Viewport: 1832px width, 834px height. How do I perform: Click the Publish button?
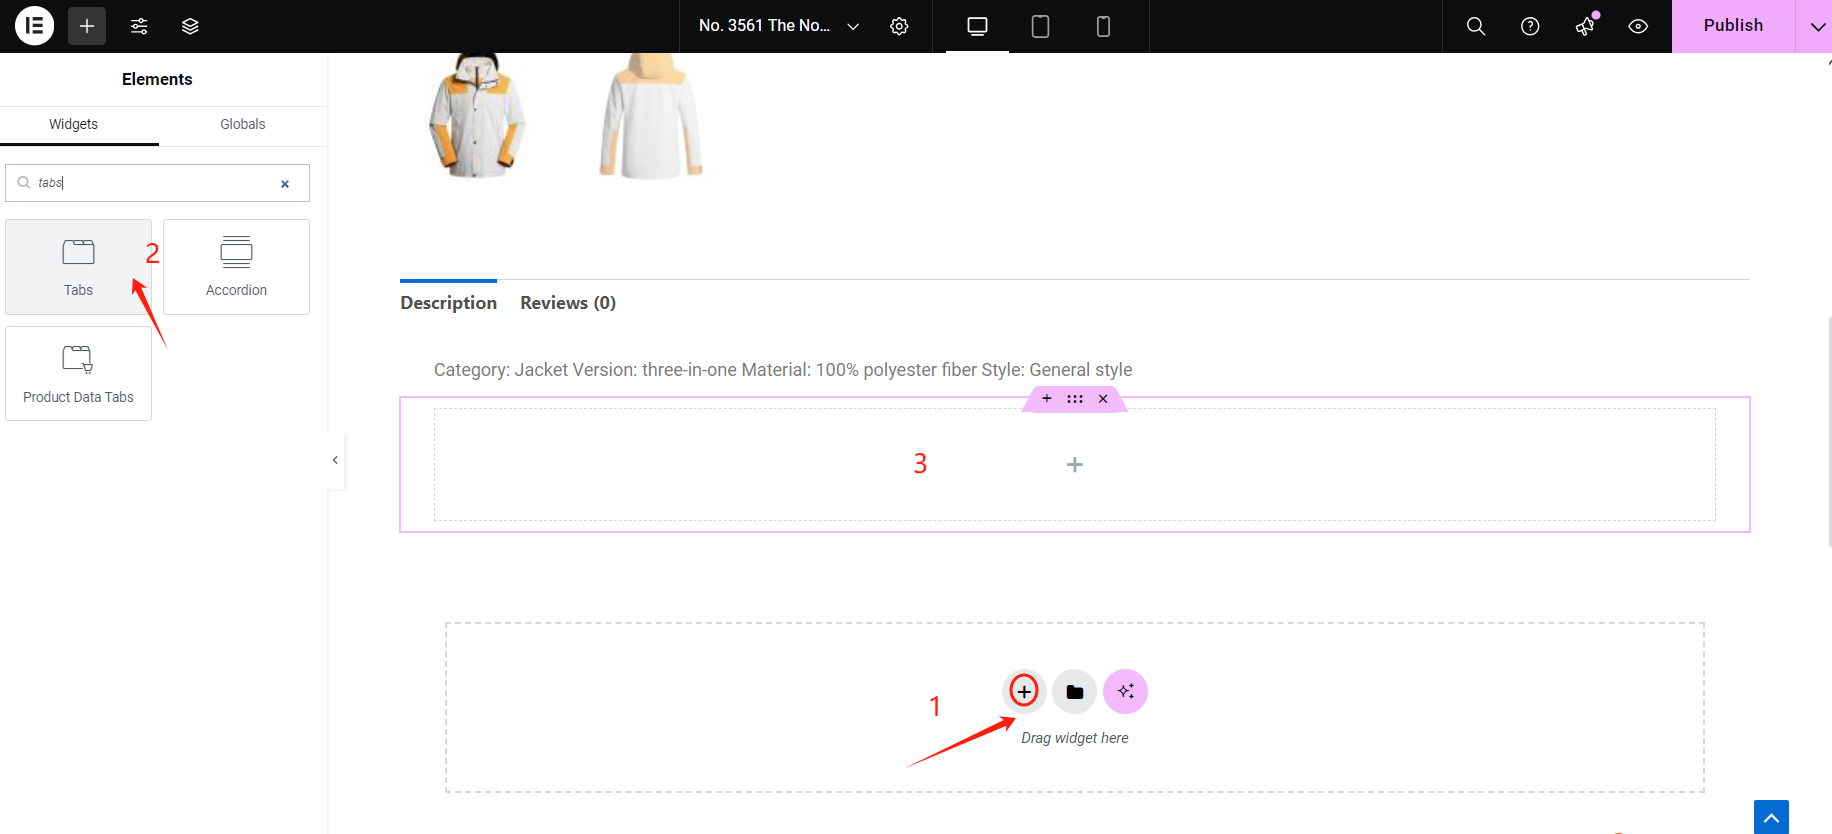(x=1733, y=26)
